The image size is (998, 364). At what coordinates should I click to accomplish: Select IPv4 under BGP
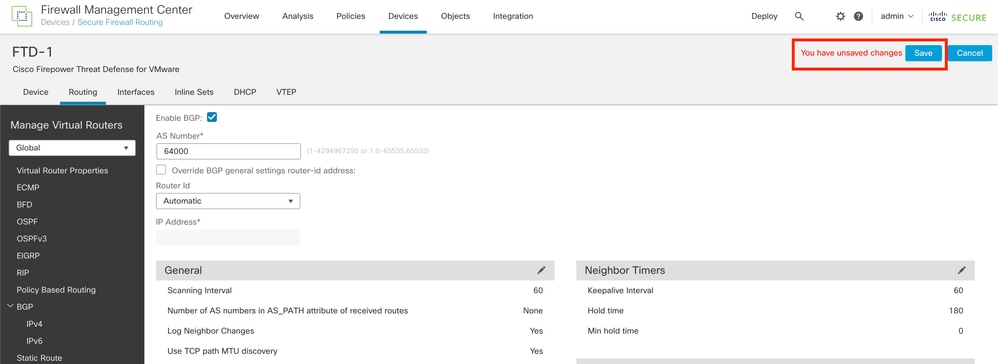pos(34,324)
